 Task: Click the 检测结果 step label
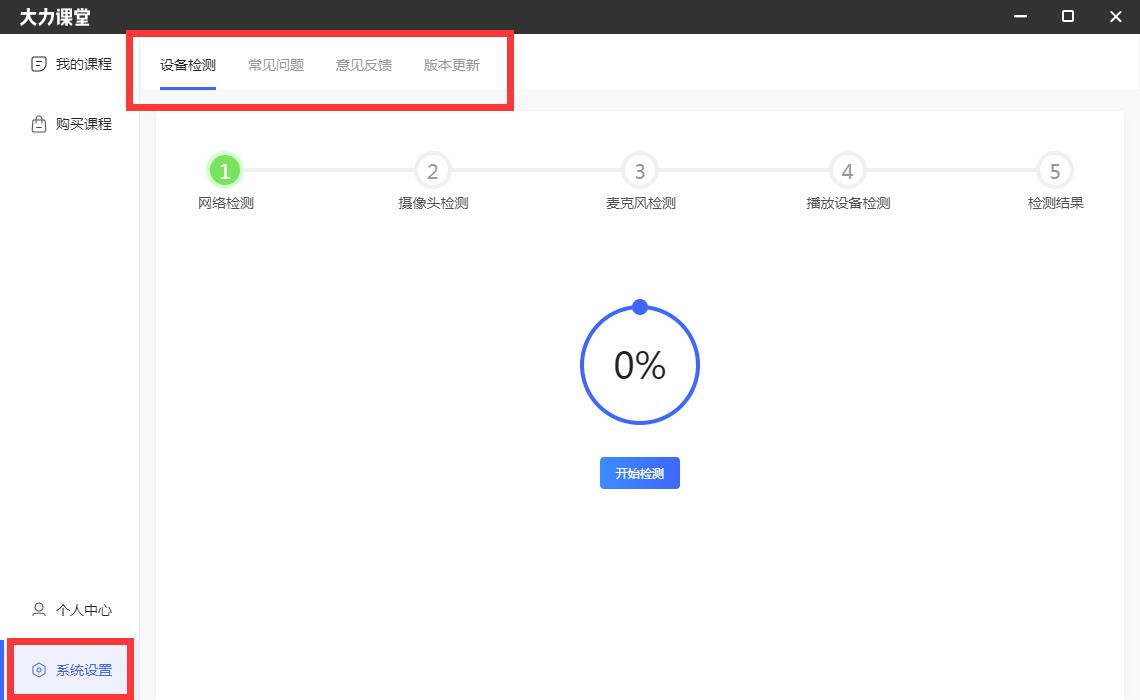(x=1054, y=202)
